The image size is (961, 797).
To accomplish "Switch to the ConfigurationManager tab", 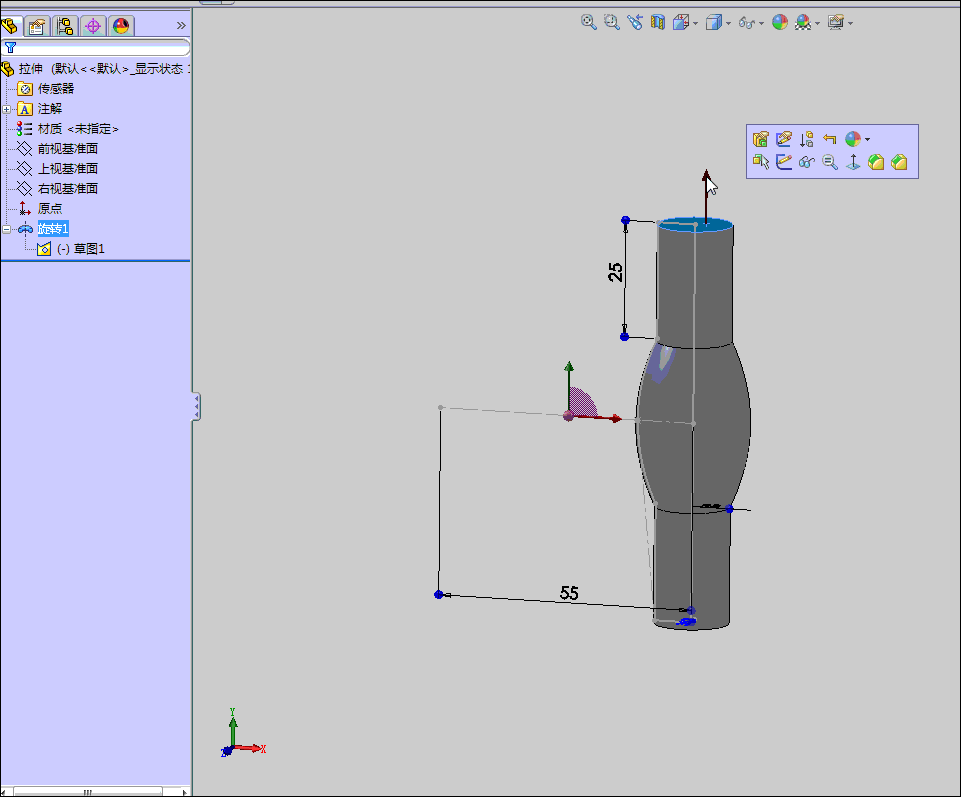I will coord(65,27).
